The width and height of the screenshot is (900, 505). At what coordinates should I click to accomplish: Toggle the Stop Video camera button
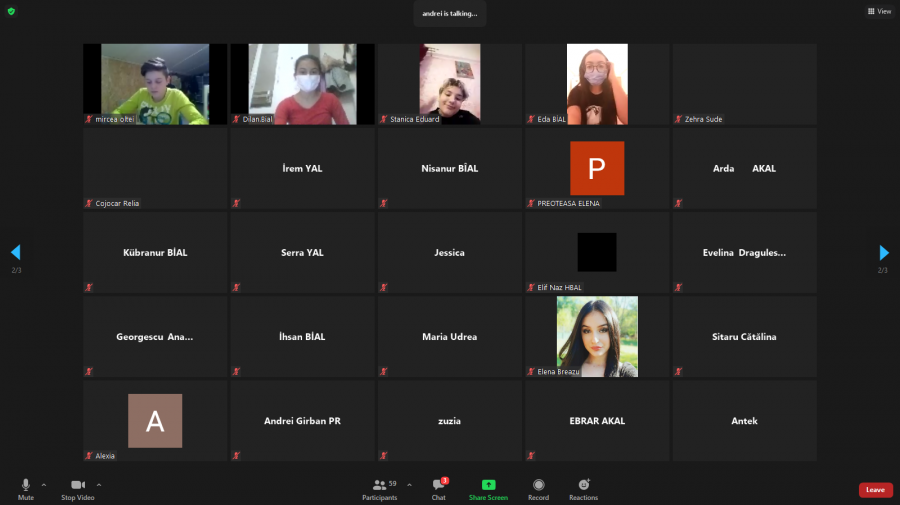(x=77, y=489)
